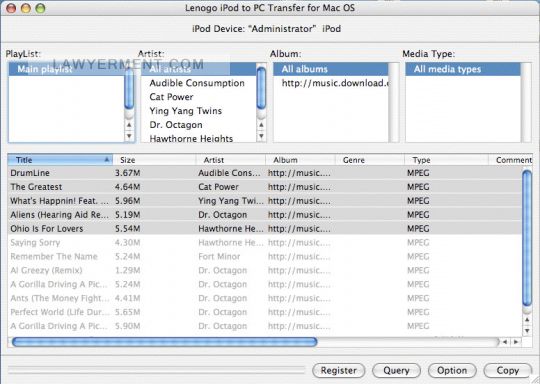
Task: Sort by the Album column header
Action: click(x=300, y=160)
